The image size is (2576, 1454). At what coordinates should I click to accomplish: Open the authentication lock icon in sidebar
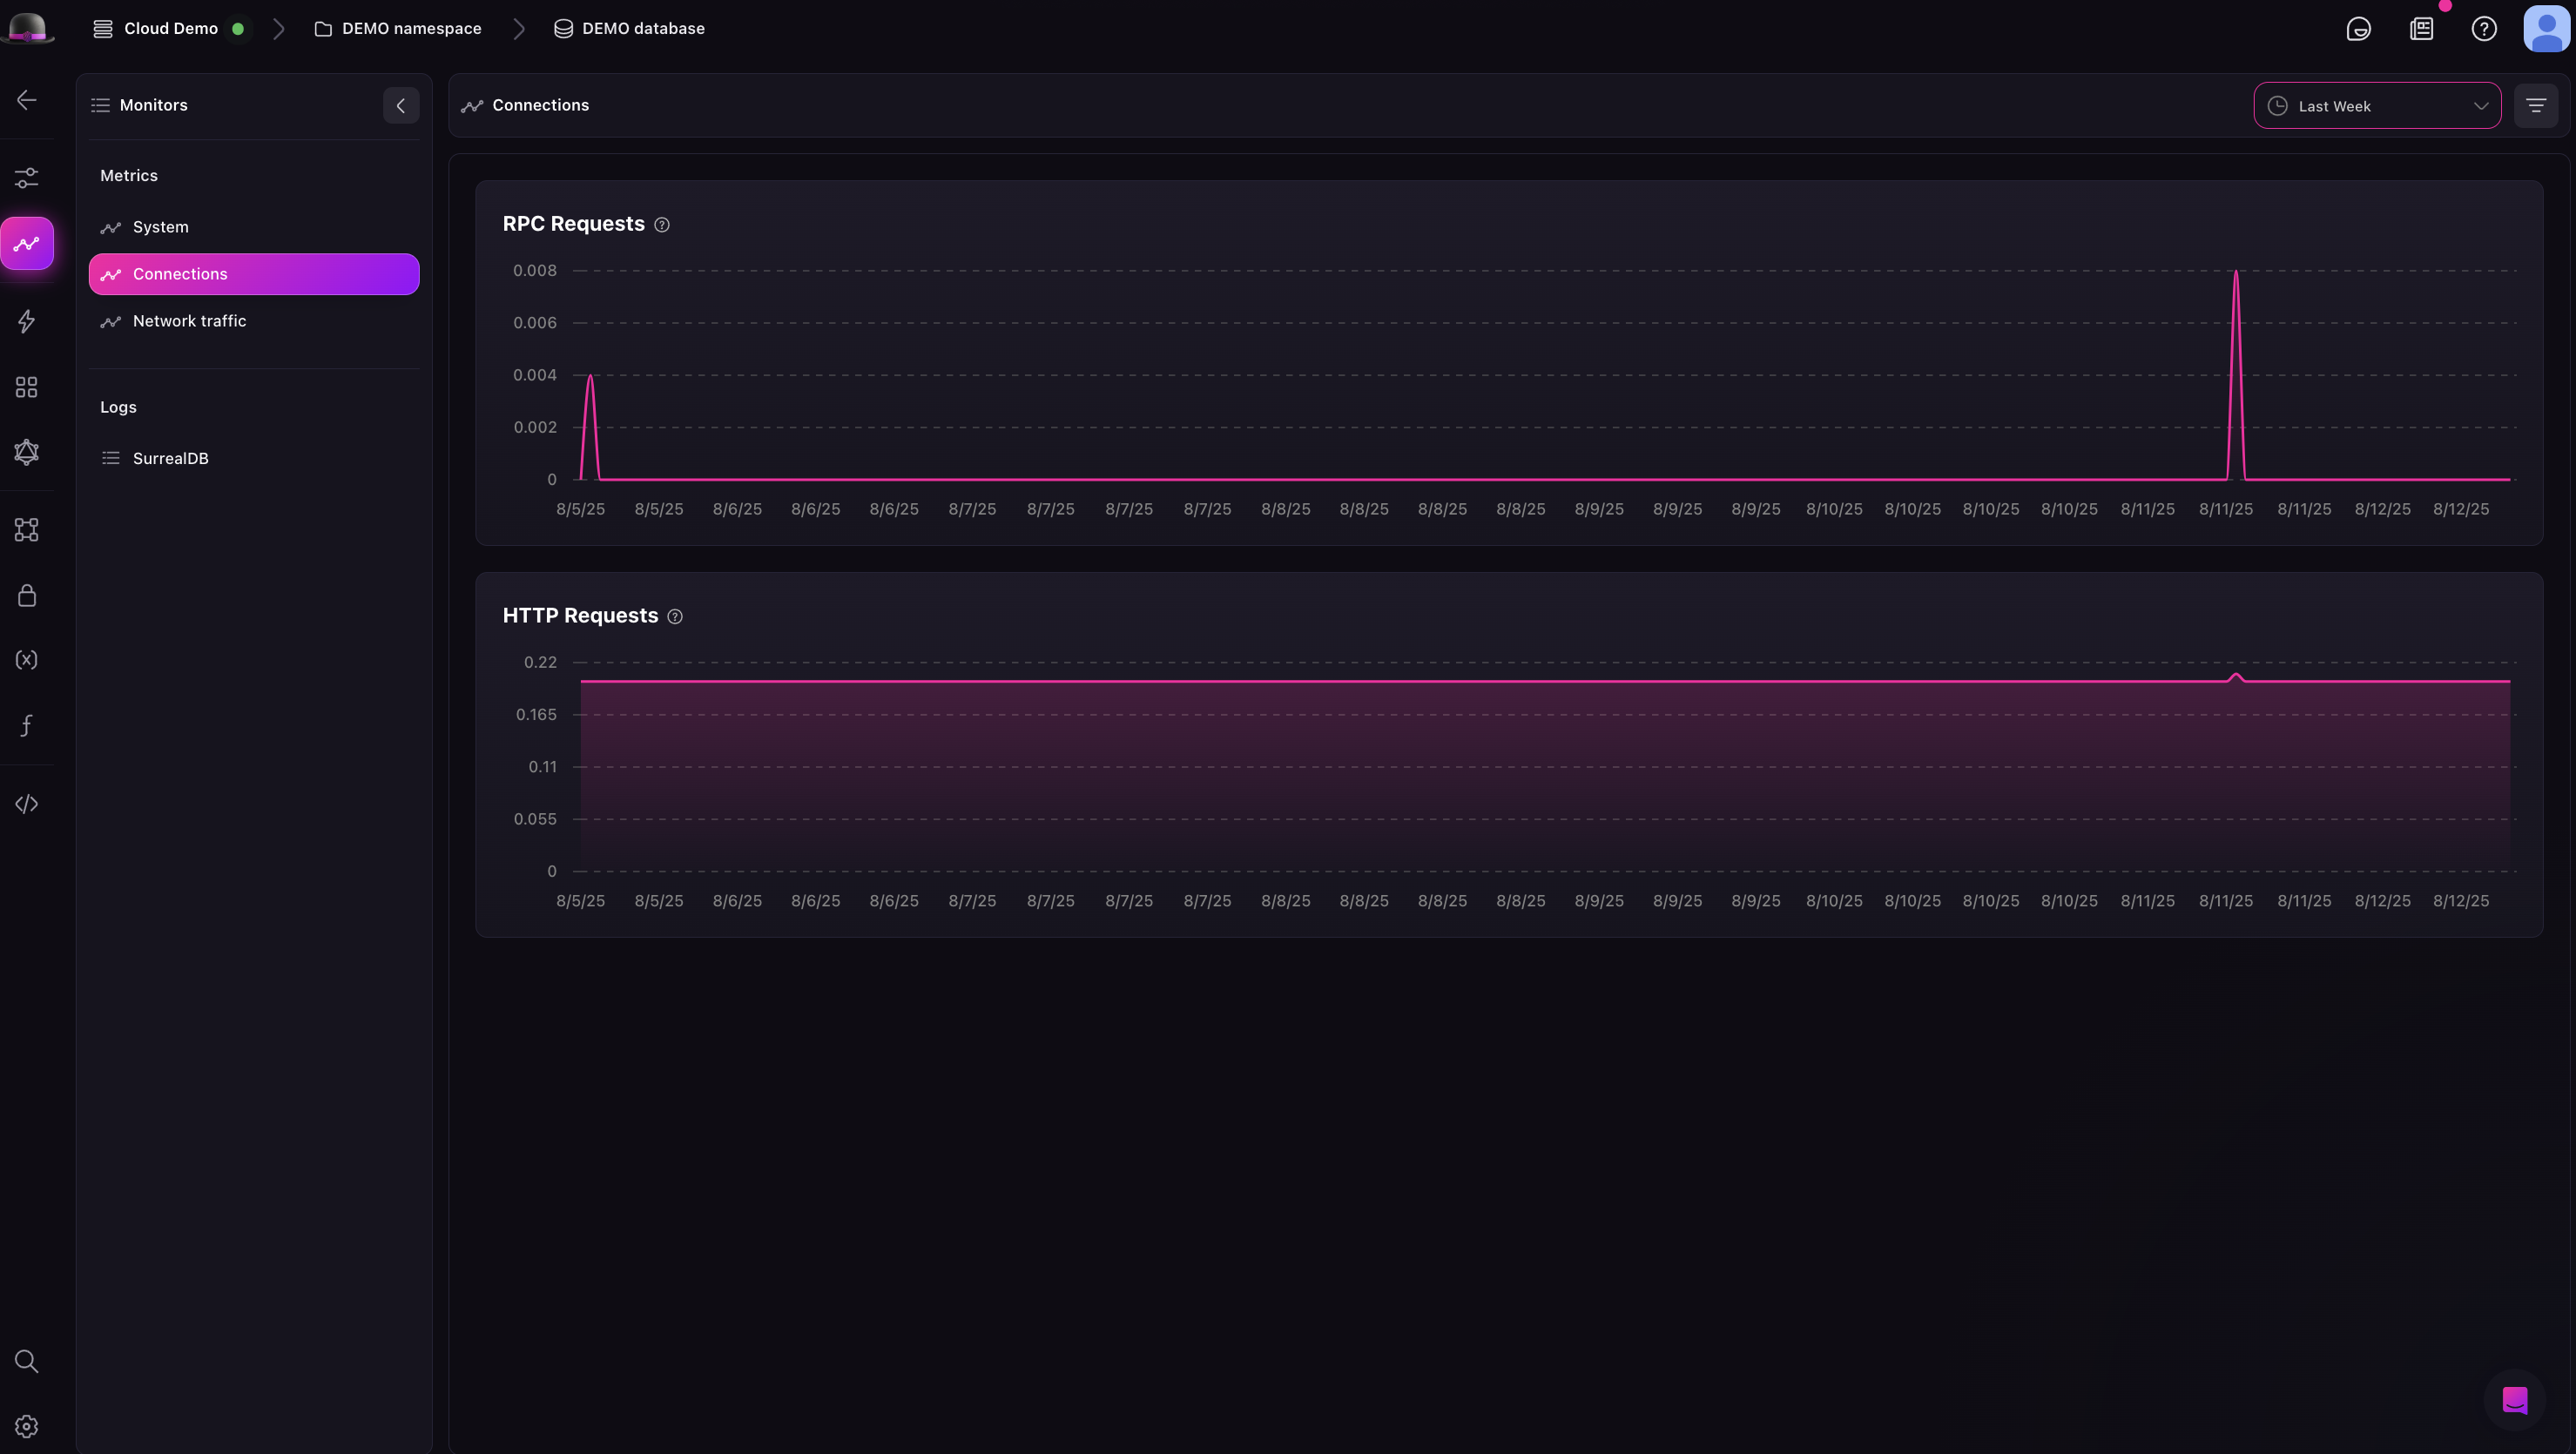[26, 594]
